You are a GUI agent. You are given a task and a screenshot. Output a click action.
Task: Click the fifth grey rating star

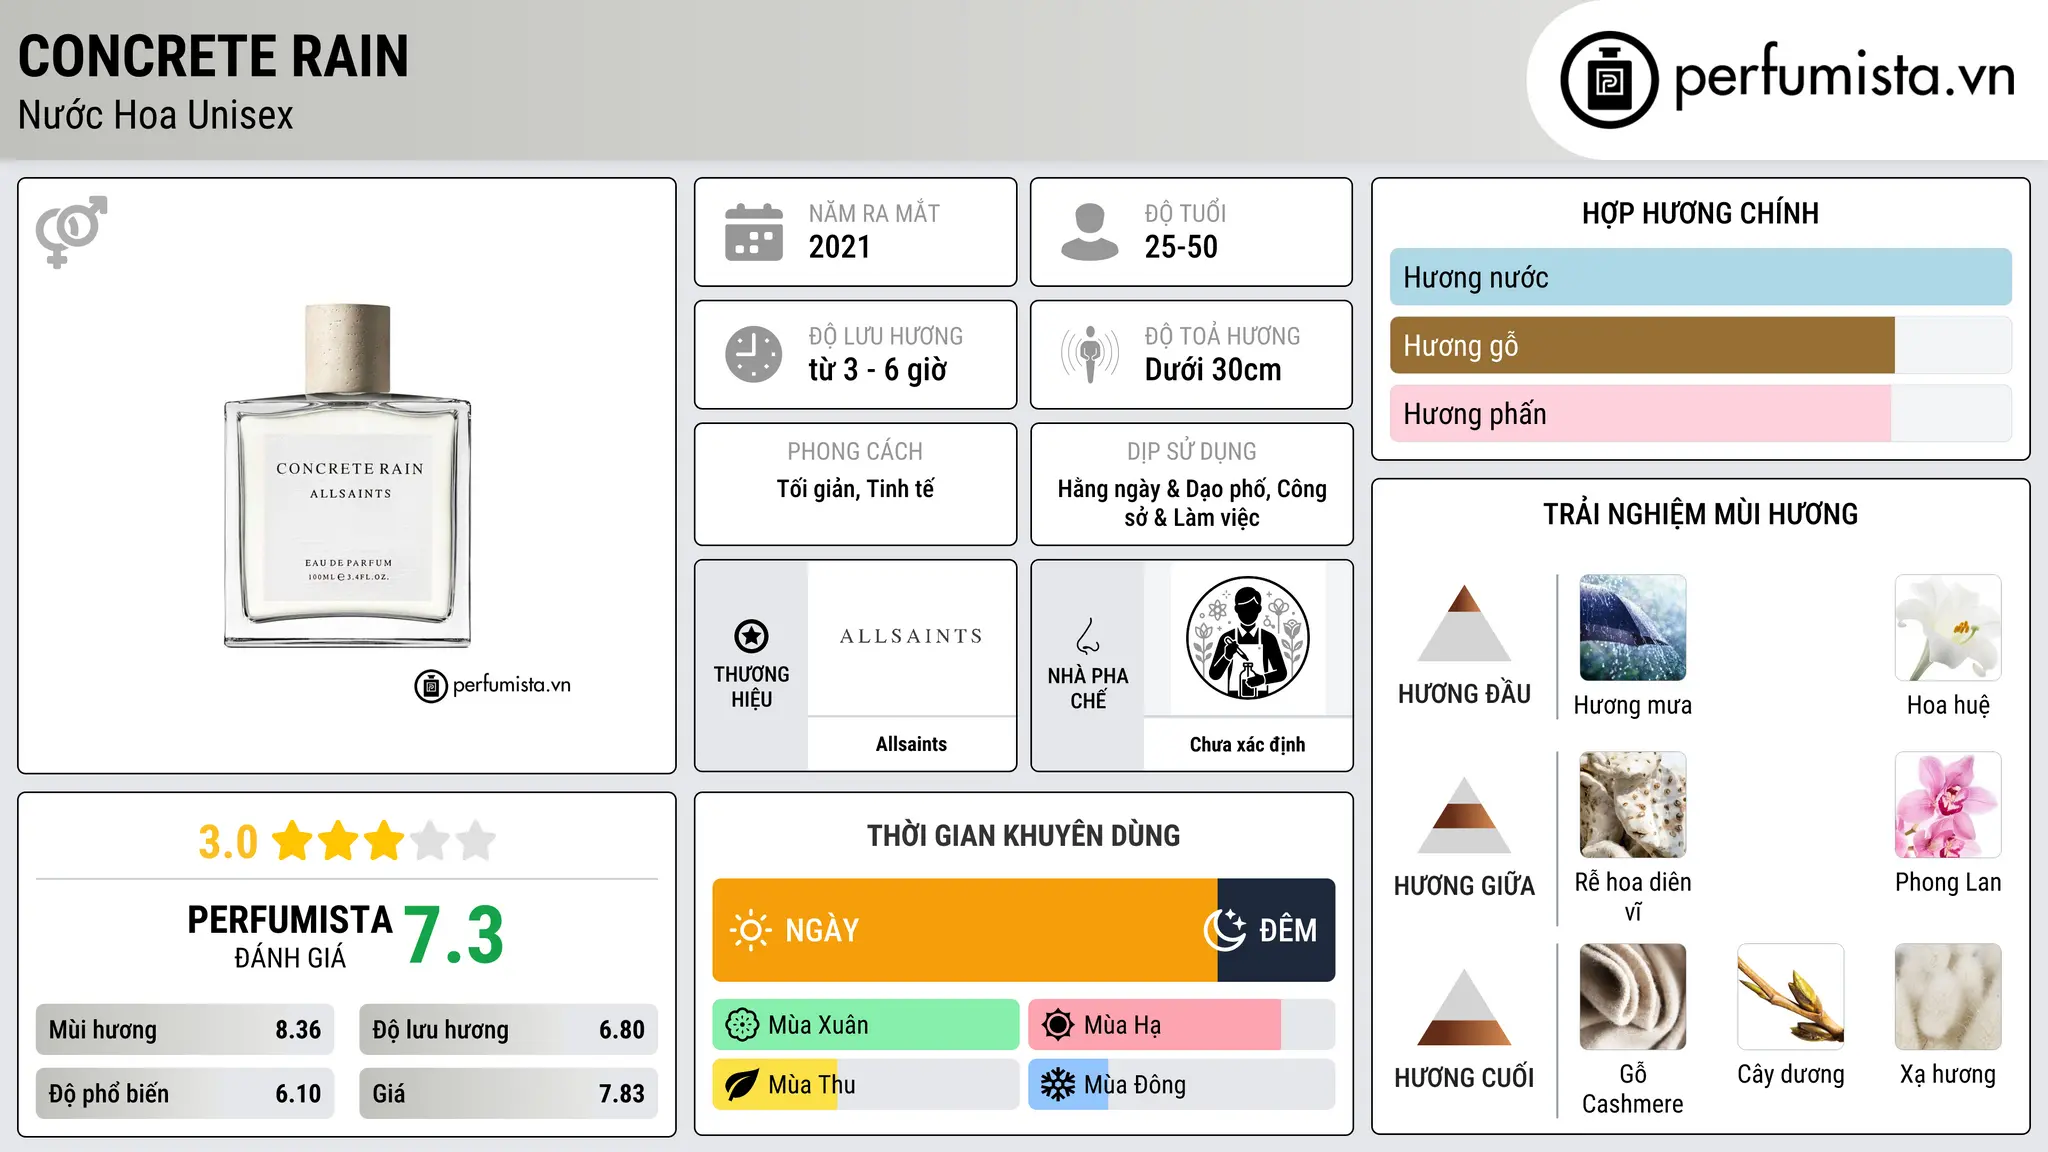point(476,841)
